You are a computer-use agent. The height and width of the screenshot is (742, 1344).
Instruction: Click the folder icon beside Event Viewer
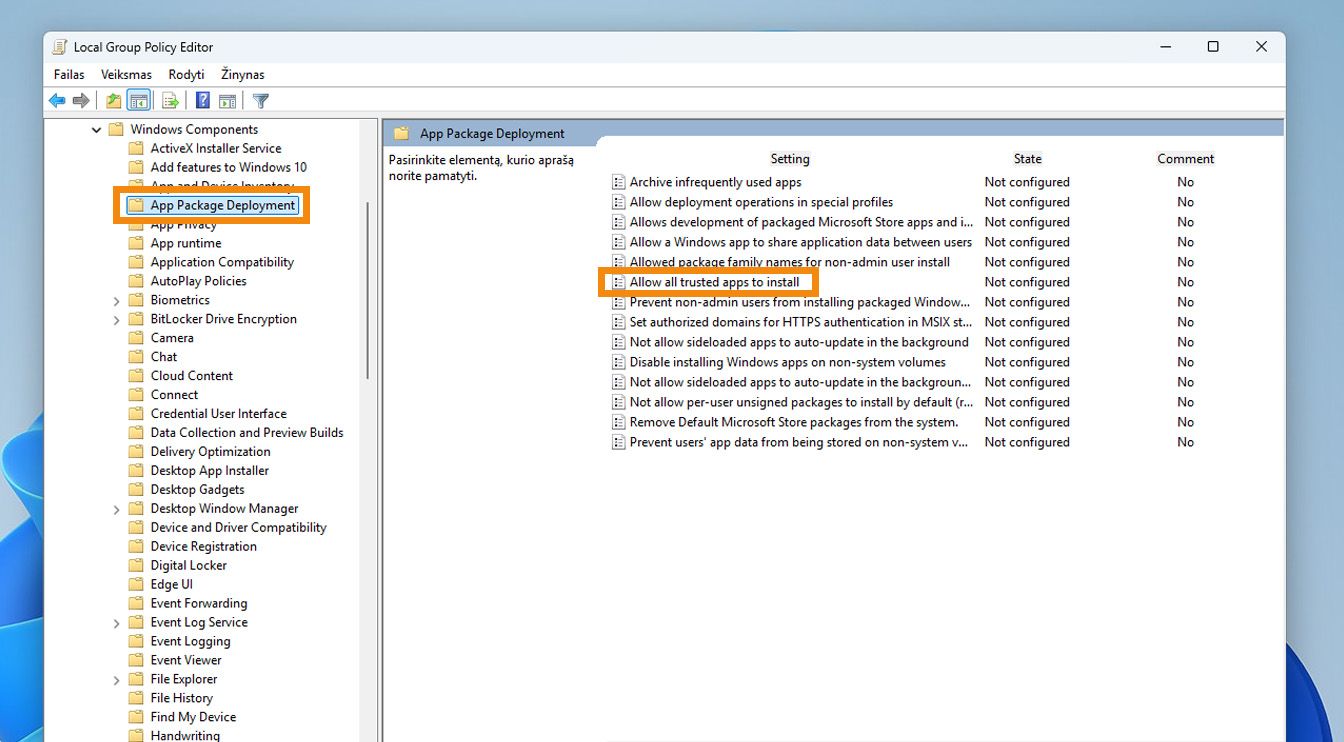(x=137, y=661)
